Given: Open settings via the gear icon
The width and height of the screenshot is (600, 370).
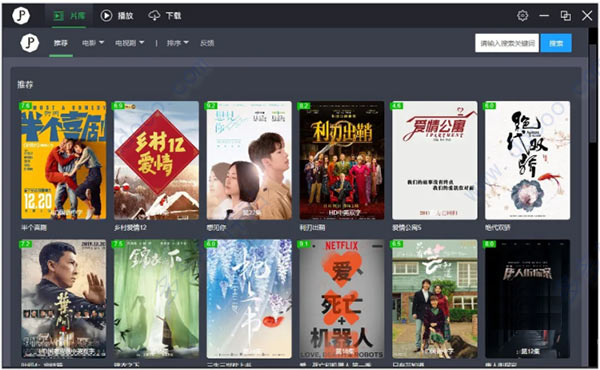Looking at the screenshot, I should [x=522, y=16].
